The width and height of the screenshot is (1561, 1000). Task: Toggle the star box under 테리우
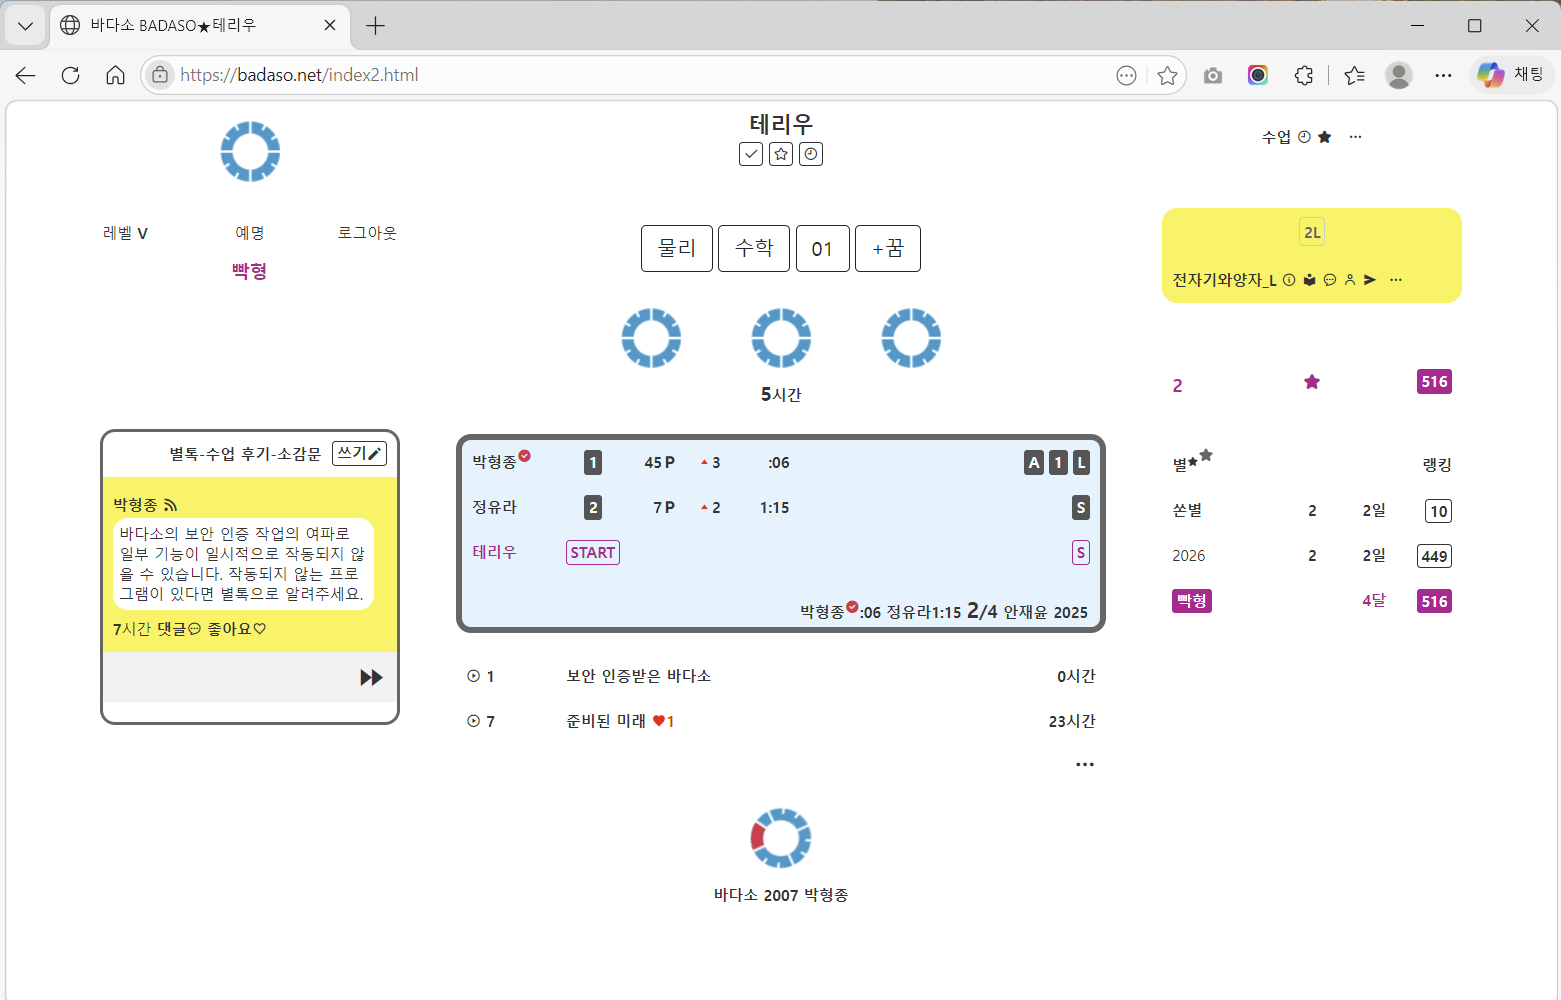[x=781, y=154]
